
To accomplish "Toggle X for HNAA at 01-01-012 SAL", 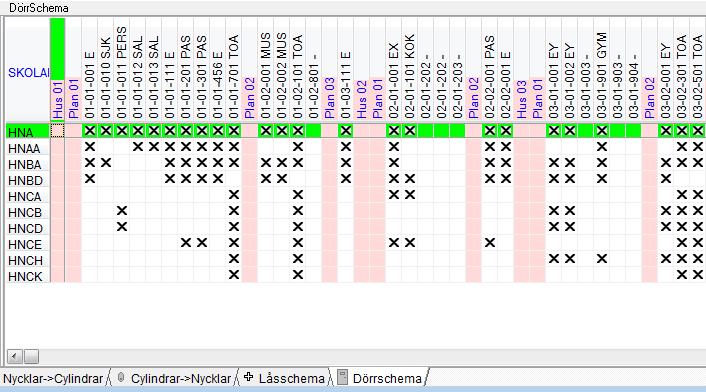I will click(138, 147).
